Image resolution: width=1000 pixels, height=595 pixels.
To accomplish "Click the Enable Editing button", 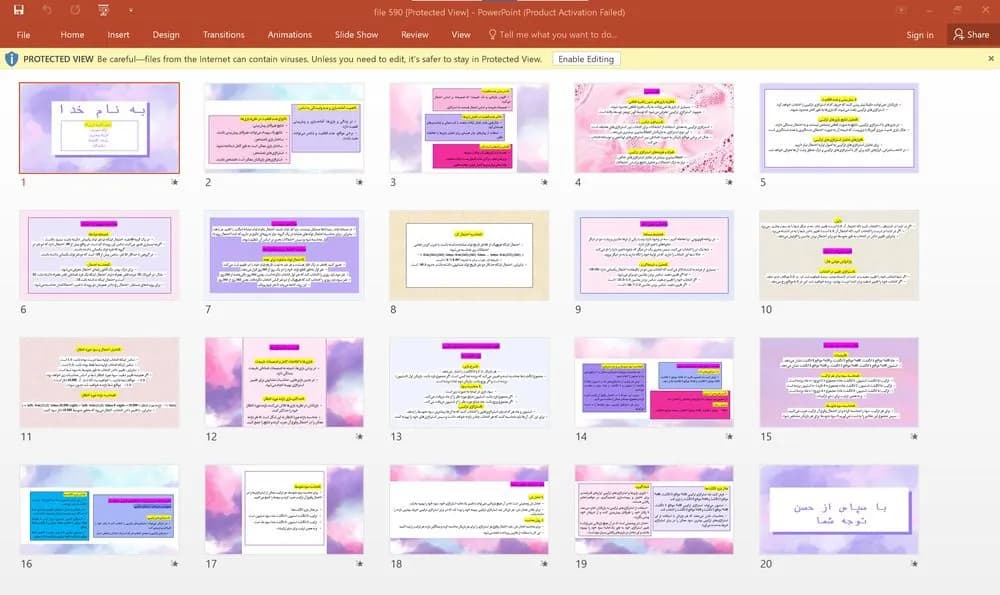I will 586,59.
